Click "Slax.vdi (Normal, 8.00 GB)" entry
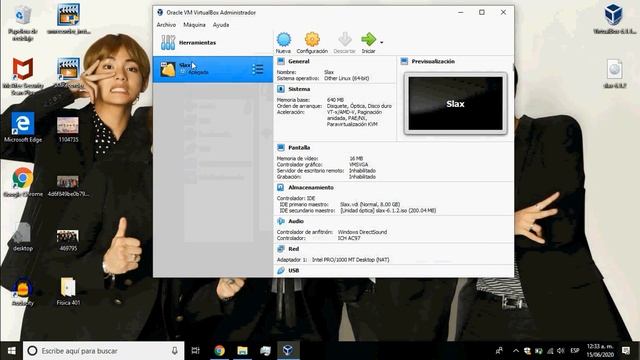The width and height of the screenshot is (640, 360). click(x=370, y=204)
